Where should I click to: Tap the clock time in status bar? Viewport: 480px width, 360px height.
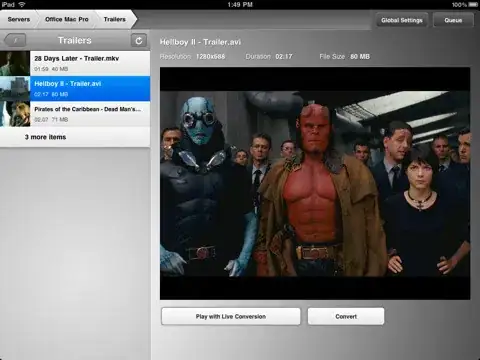click(x=240, y=5)
